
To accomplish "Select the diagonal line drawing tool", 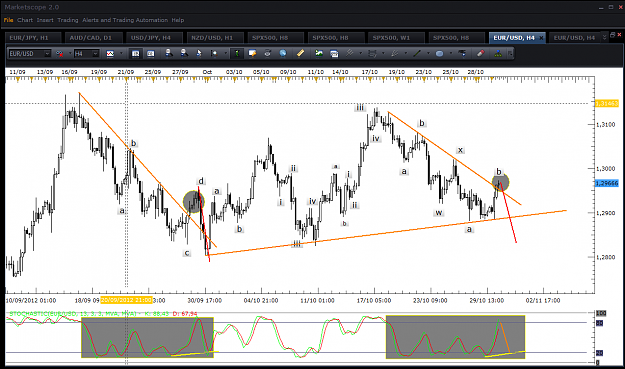I will pos(417,53).
